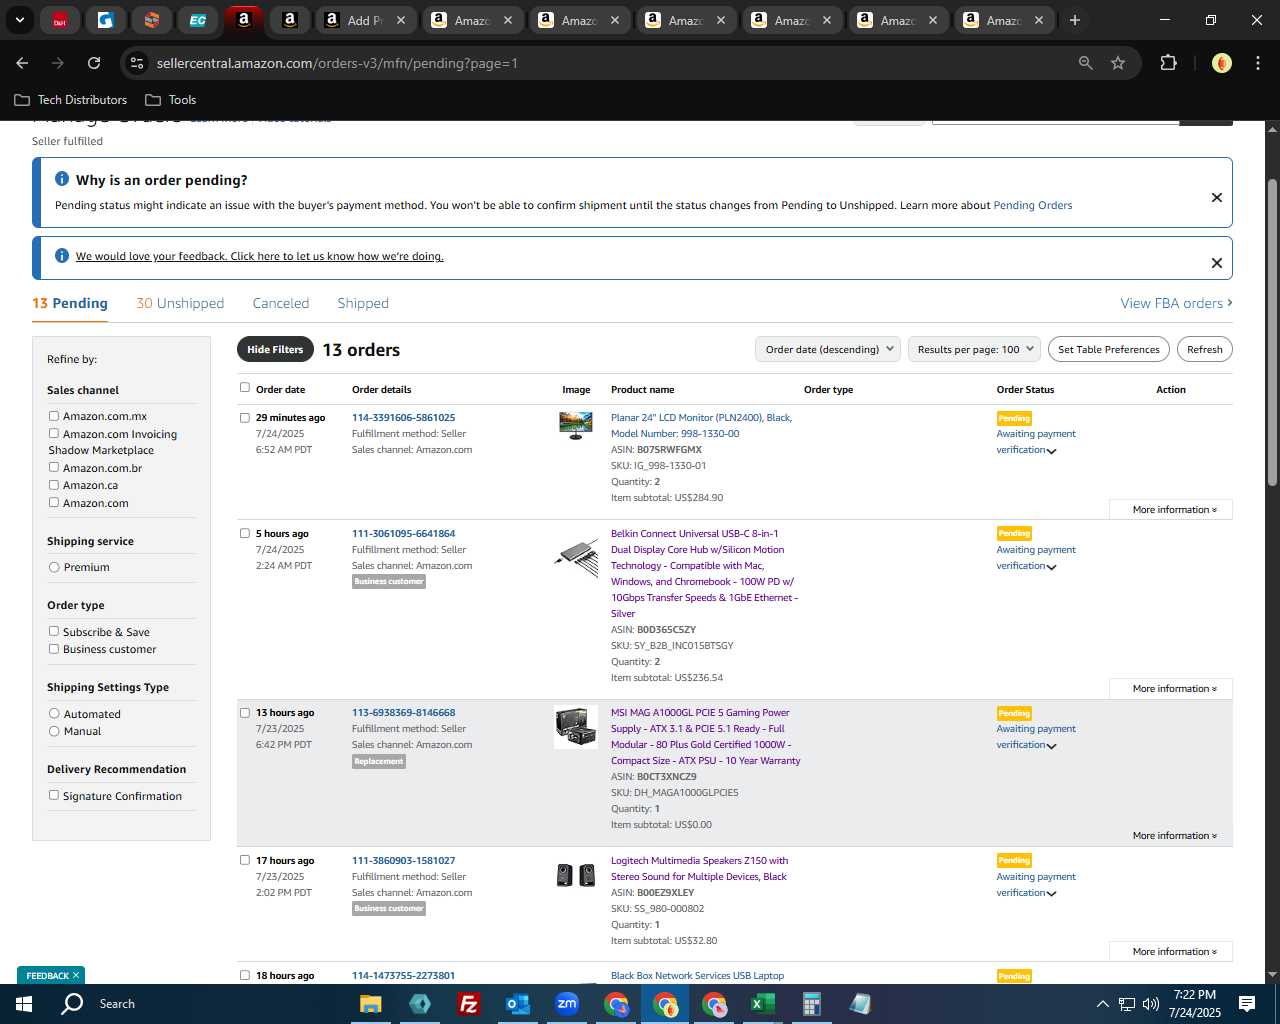Open File Explorer from the taskbar
The width and height of the screenshot is (1280, 1024).
click(371, 1004)
